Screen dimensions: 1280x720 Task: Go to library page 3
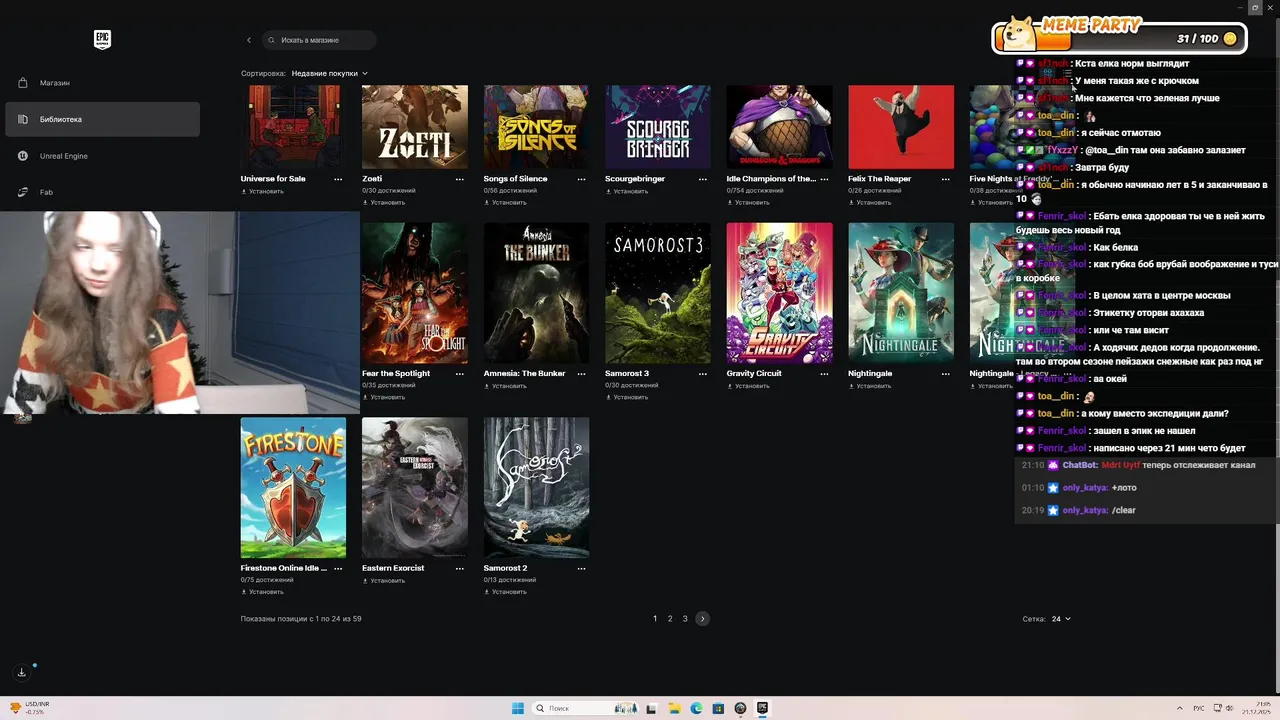[x=685, y=619]
